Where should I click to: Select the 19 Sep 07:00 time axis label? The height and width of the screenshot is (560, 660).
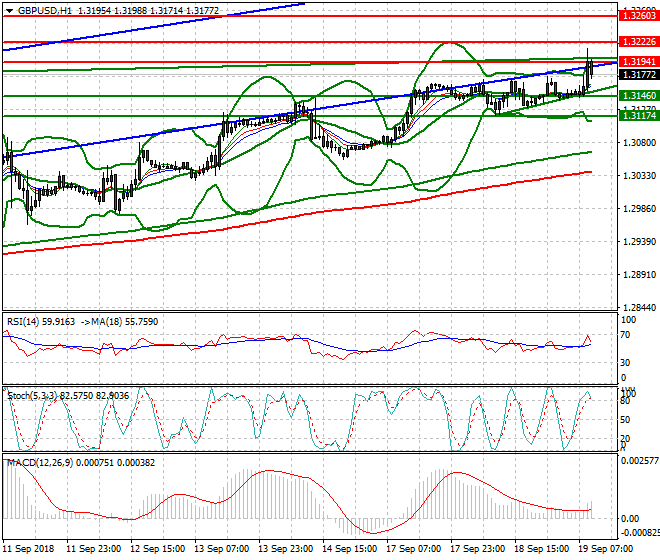(x=605, y=549)
